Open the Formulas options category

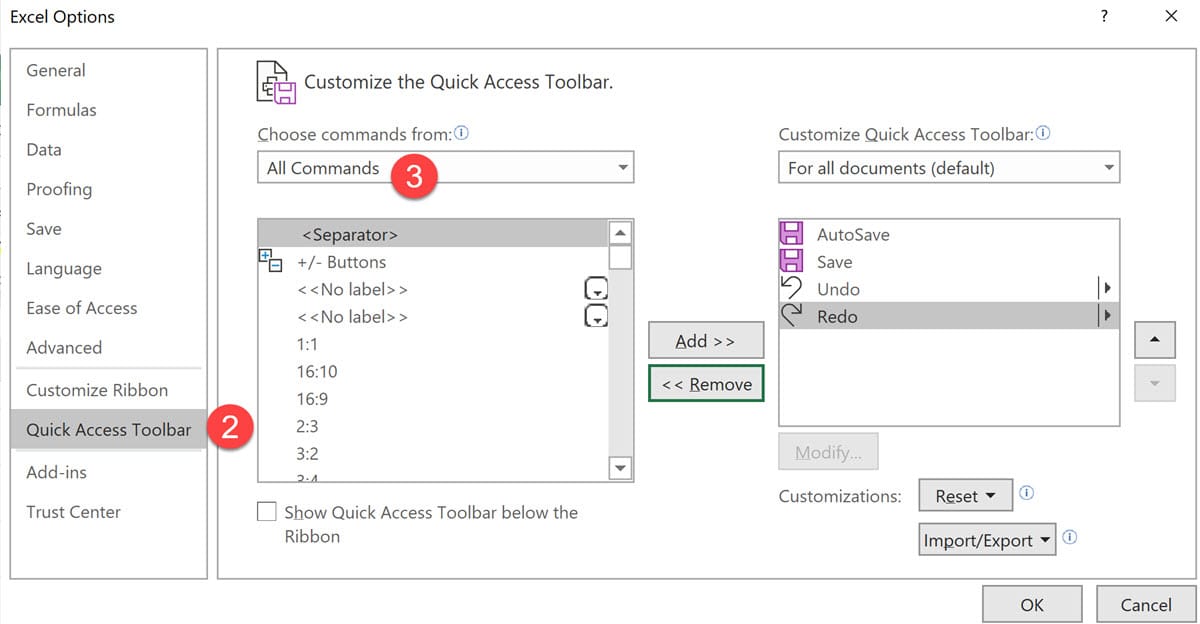pos(61,110)
